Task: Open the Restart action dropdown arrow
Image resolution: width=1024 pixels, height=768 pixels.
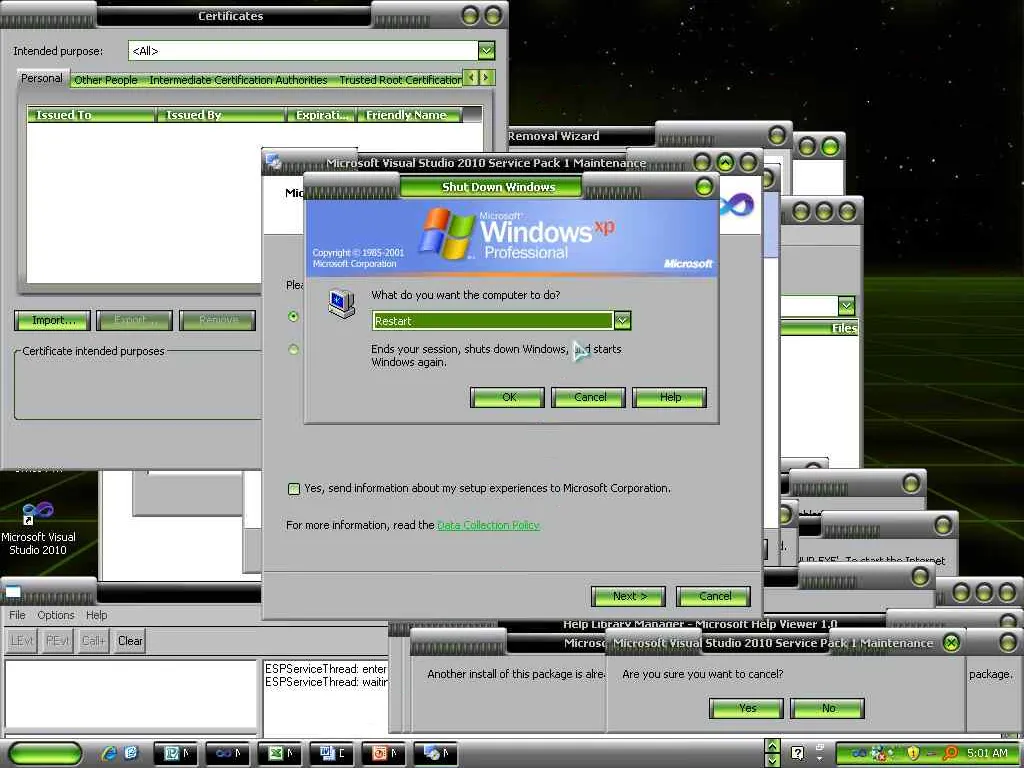Action: coord(622,321)
